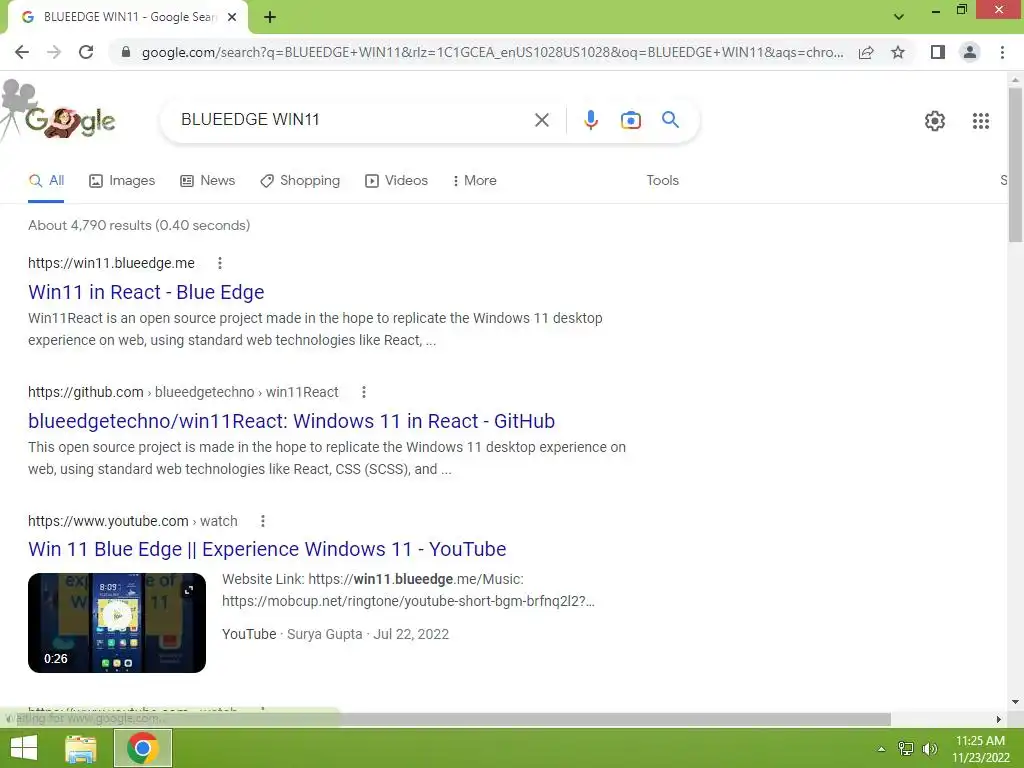Bookmark this tab with star icon
Screen dimensions: 1024x768
[x=898, y=52]
